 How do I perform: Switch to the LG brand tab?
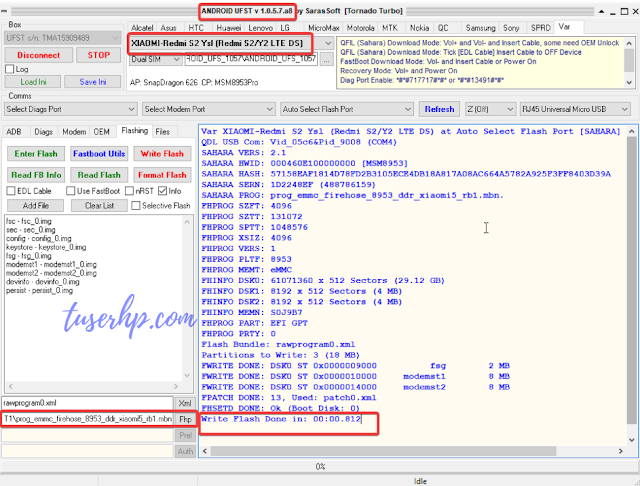click(x=285, y=28)
